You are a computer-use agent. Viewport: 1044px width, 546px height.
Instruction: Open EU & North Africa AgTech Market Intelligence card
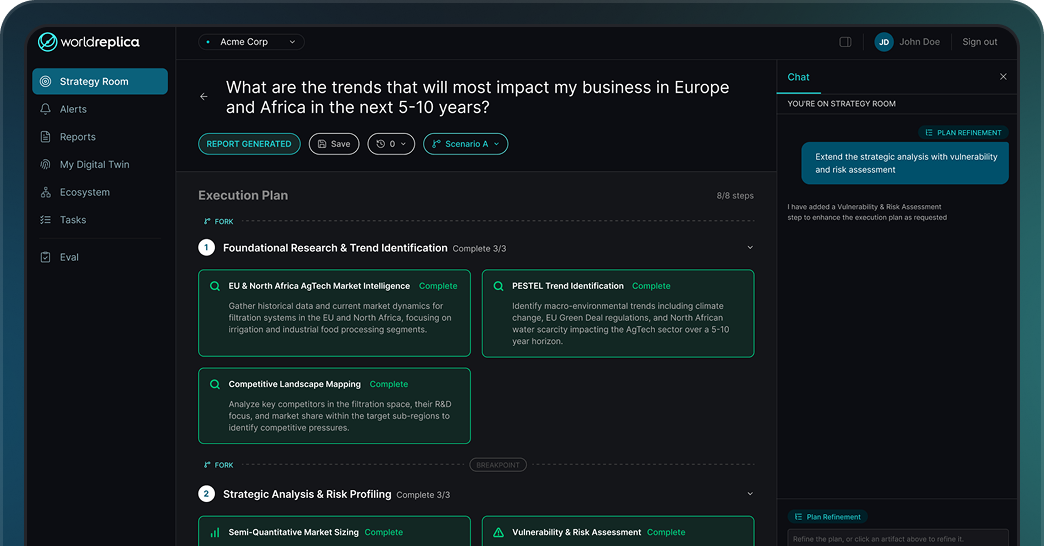pyautogui.click(x=334, y=313)
